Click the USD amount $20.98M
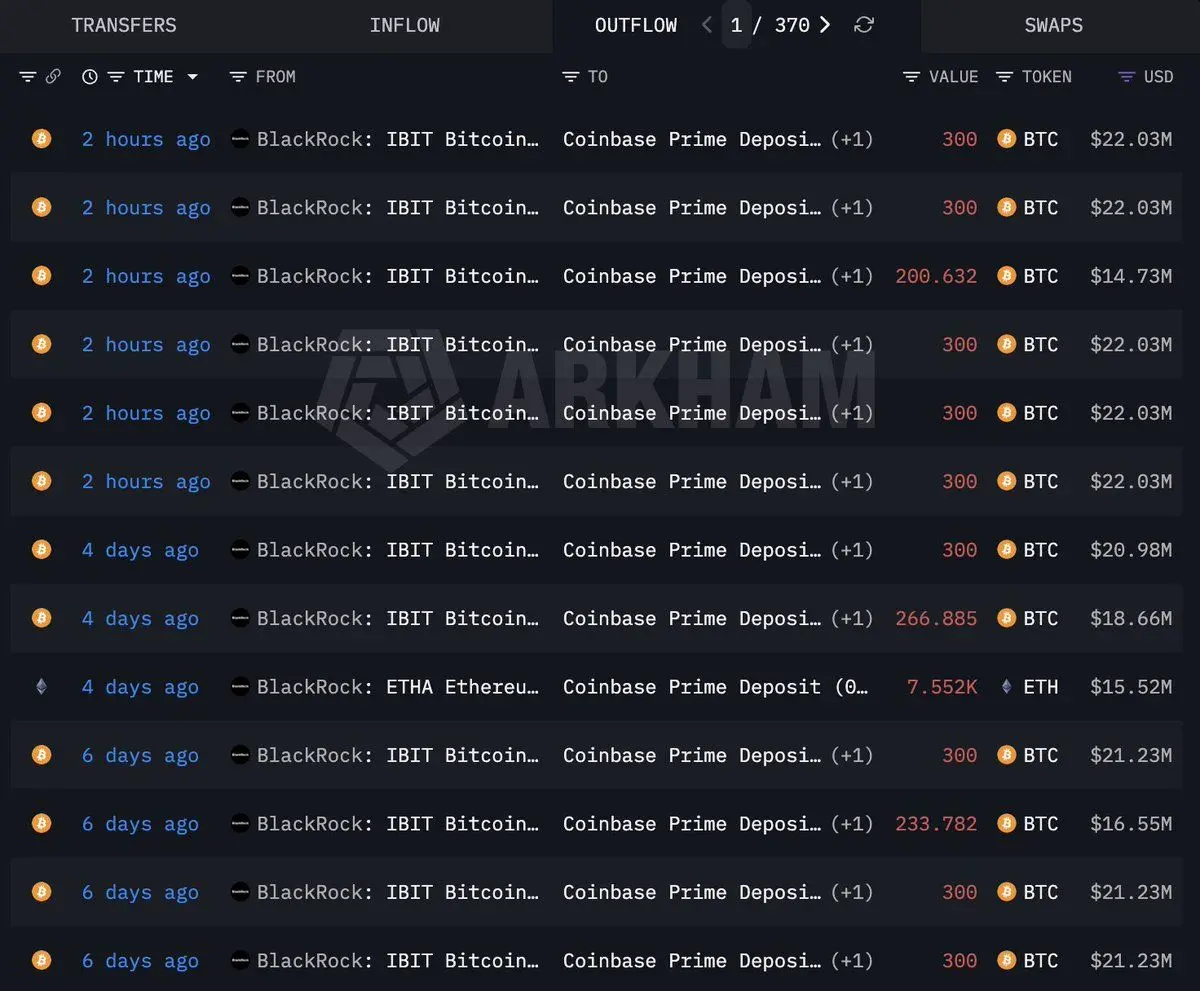 coord(1131,551)
